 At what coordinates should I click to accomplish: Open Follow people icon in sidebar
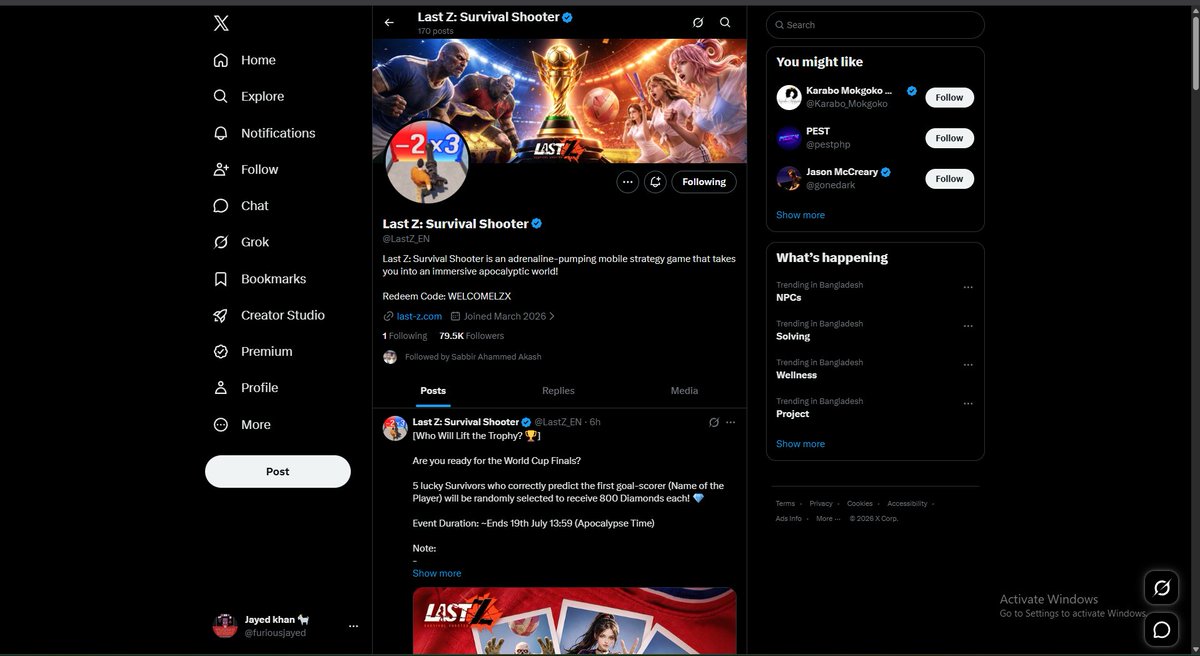[221, 169]
